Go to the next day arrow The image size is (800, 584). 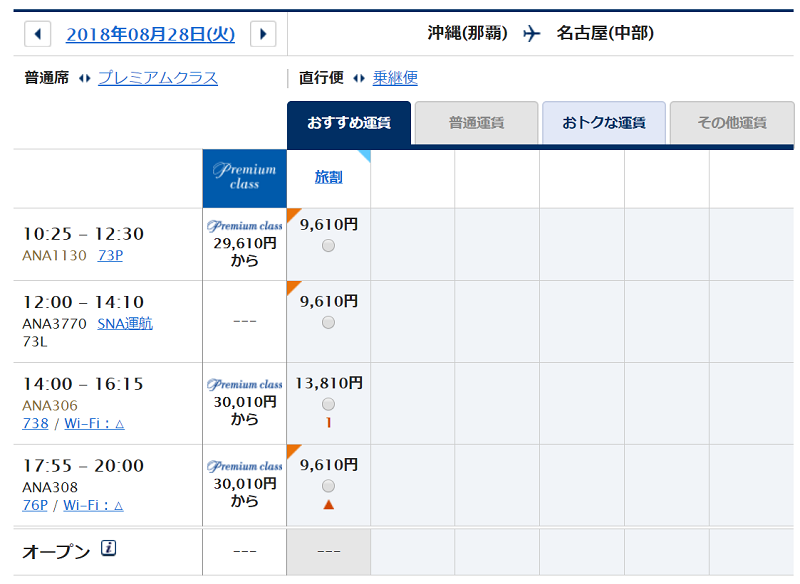[263, 34]
